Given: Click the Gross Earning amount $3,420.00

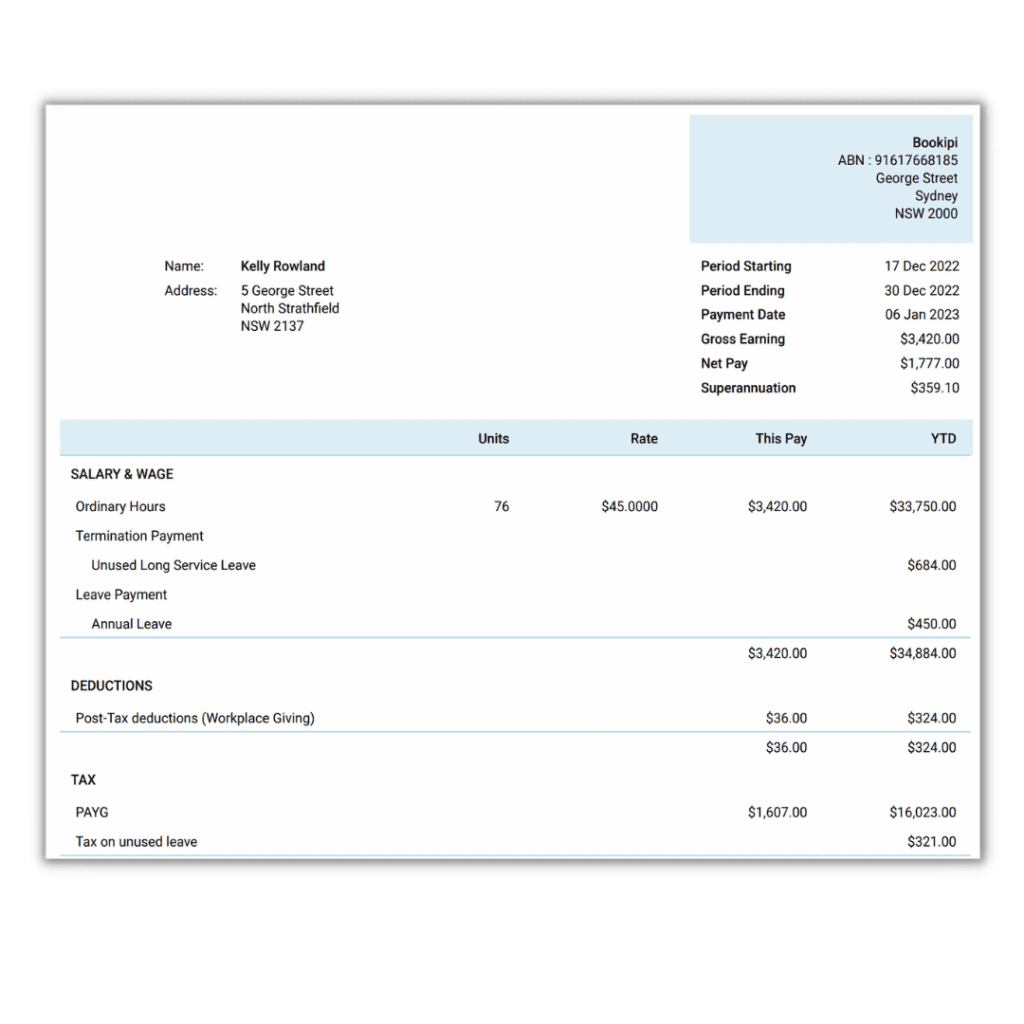Looking at the screenshot, I should 929,339.
